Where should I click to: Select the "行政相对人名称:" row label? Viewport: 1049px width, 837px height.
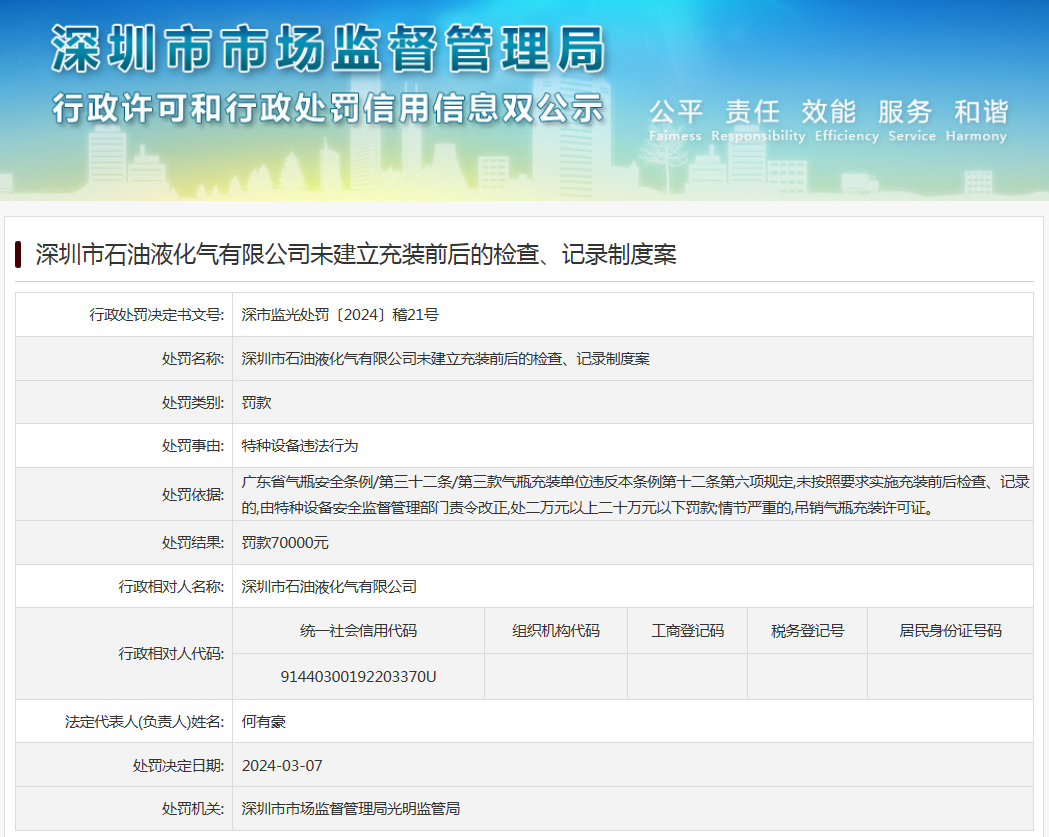point(172,587)
